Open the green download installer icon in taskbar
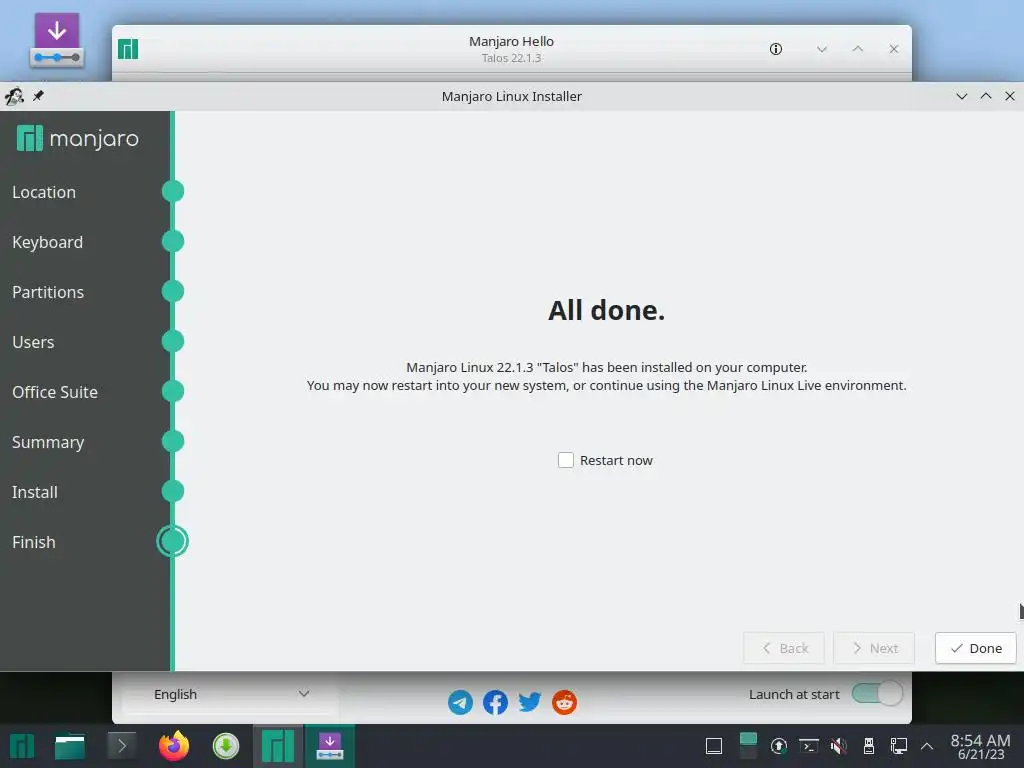1024x768 pixels. tap(226, 746)
